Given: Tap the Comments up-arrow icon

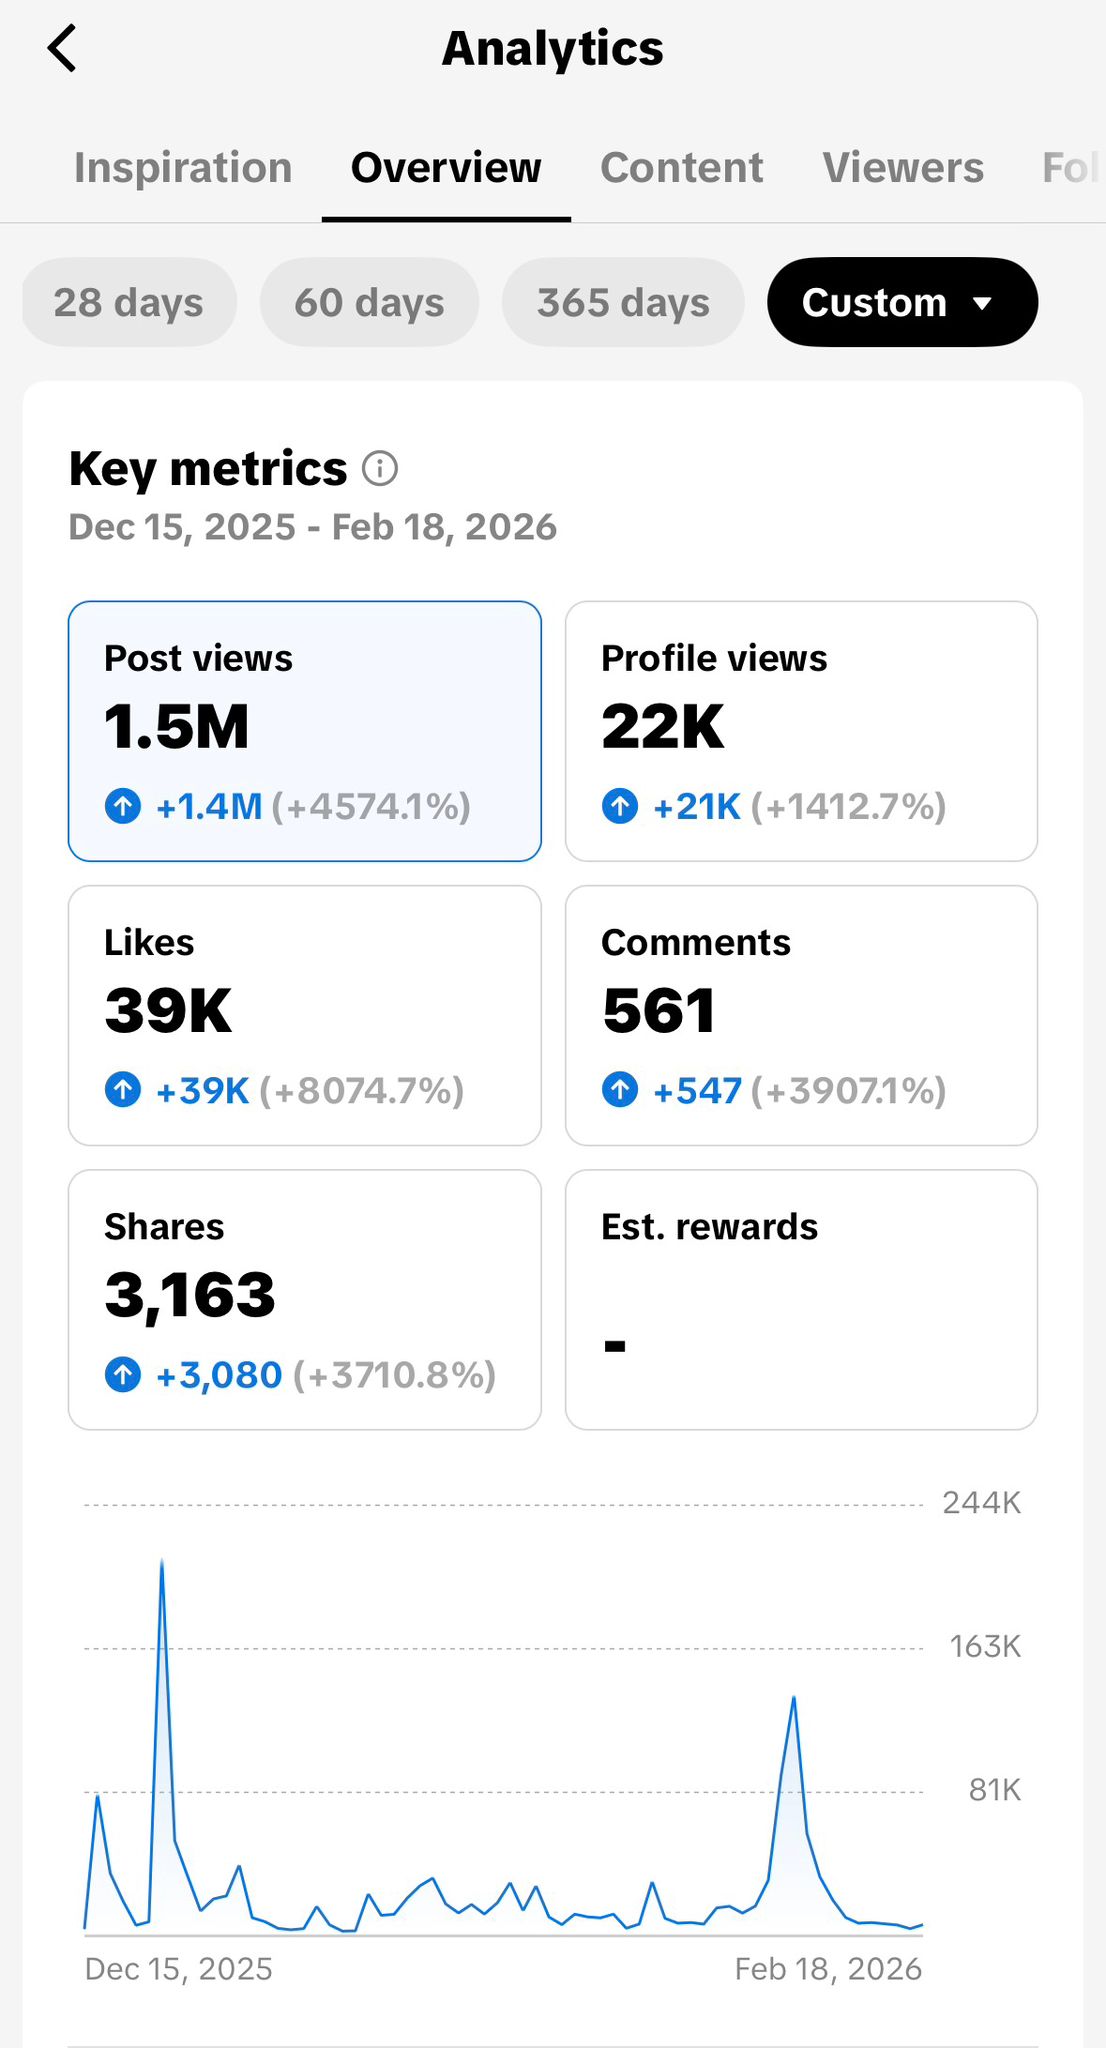Looking at the screenshot, I should [620, 1090].
